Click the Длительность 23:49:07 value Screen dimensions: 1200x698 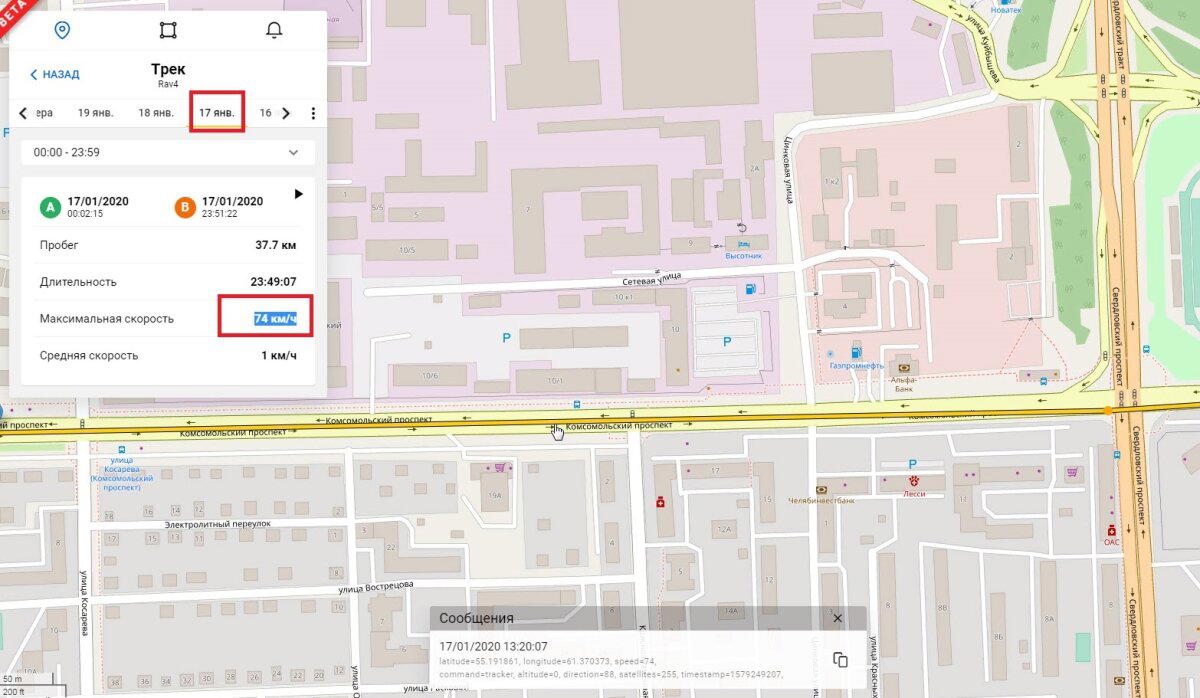click(273, 282)
